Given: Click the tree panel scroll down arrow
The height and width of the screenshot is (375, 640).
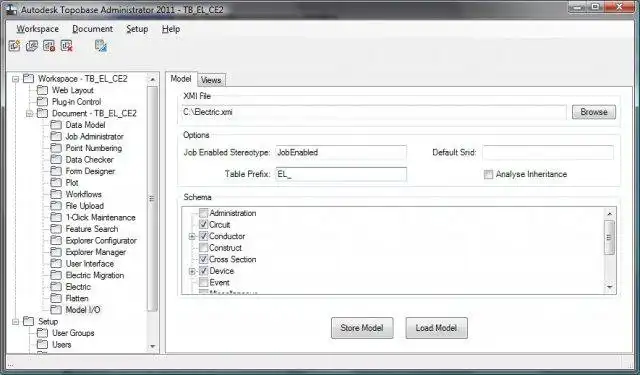Looking at the screenshot, I should coord(153,346).
